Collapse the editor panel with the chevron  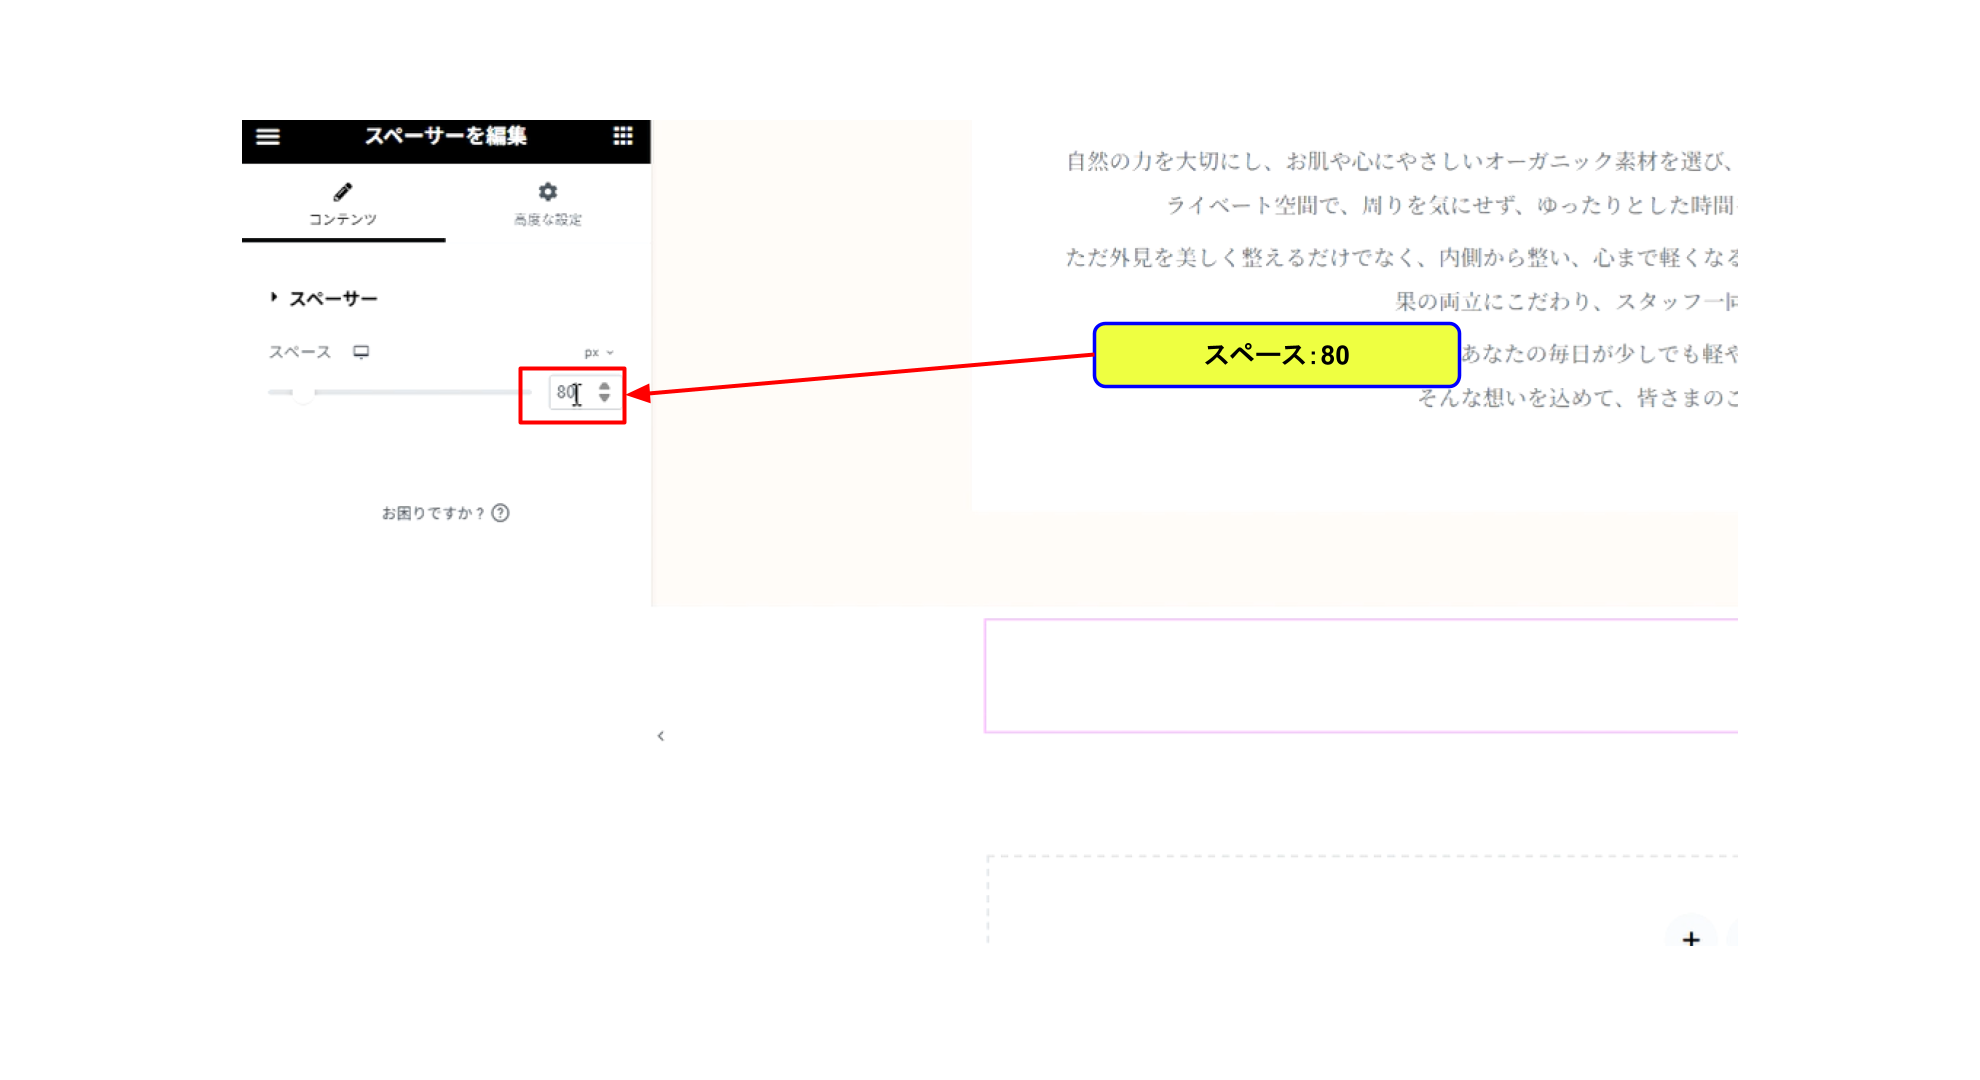[660, 736]
